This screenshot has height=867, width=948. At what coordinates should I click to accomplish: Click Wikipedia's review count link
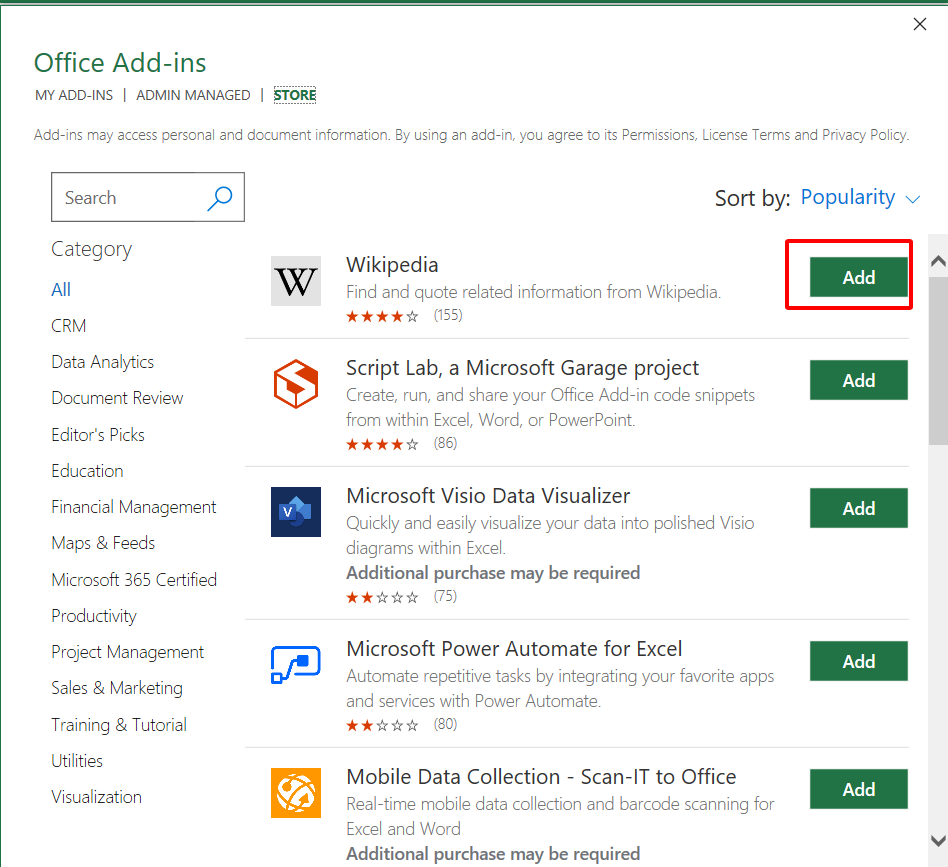click(446, 314)
